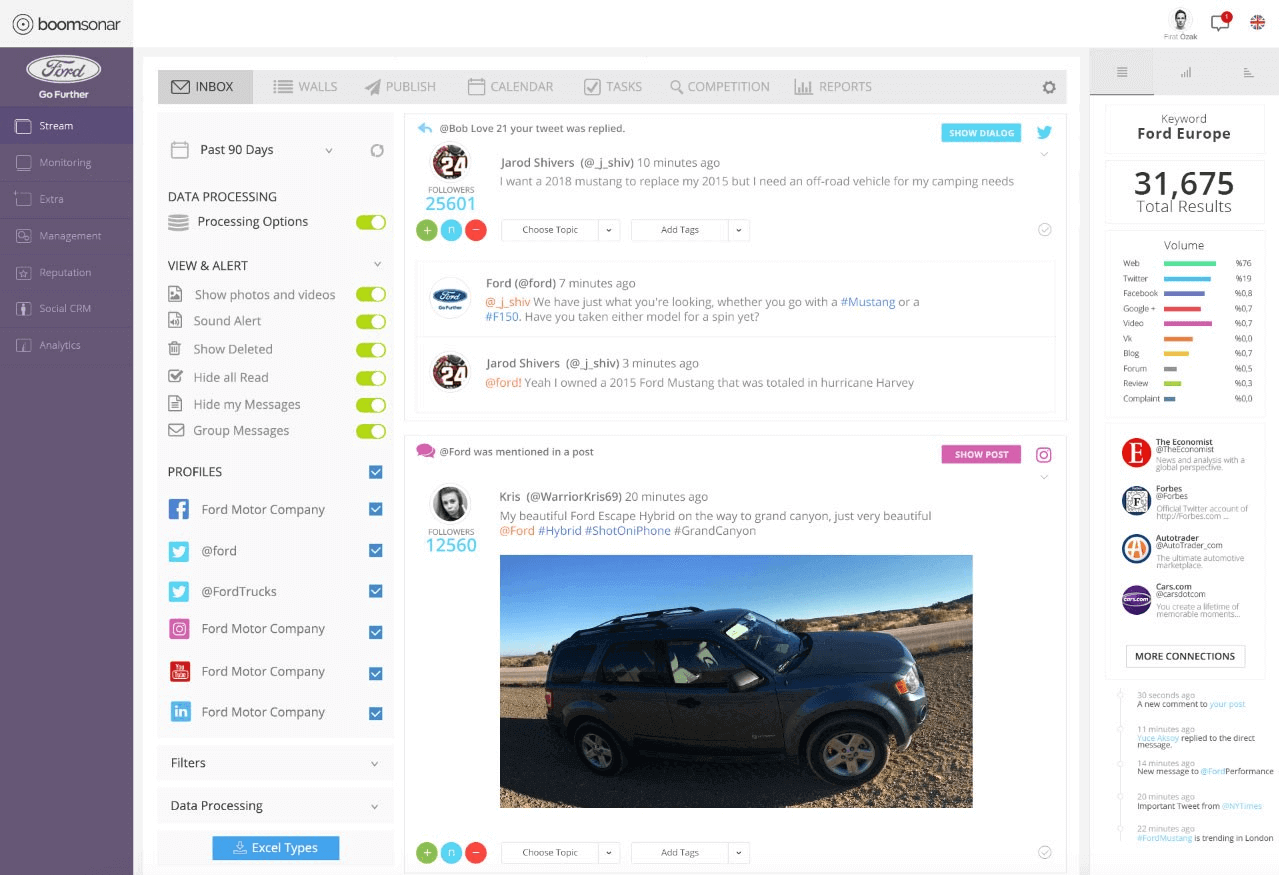This screenshot has width=1279, height=875.
Task: Toggle Processing Options switch
Action: (371, 222)
